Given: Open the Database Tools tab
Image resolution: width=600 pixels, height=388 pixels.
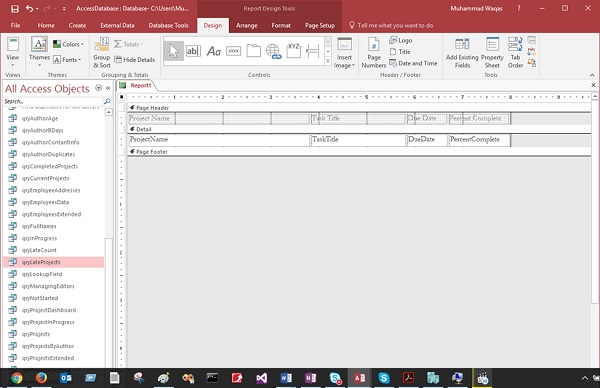Looking at the screenshot, I should [168, 25].
